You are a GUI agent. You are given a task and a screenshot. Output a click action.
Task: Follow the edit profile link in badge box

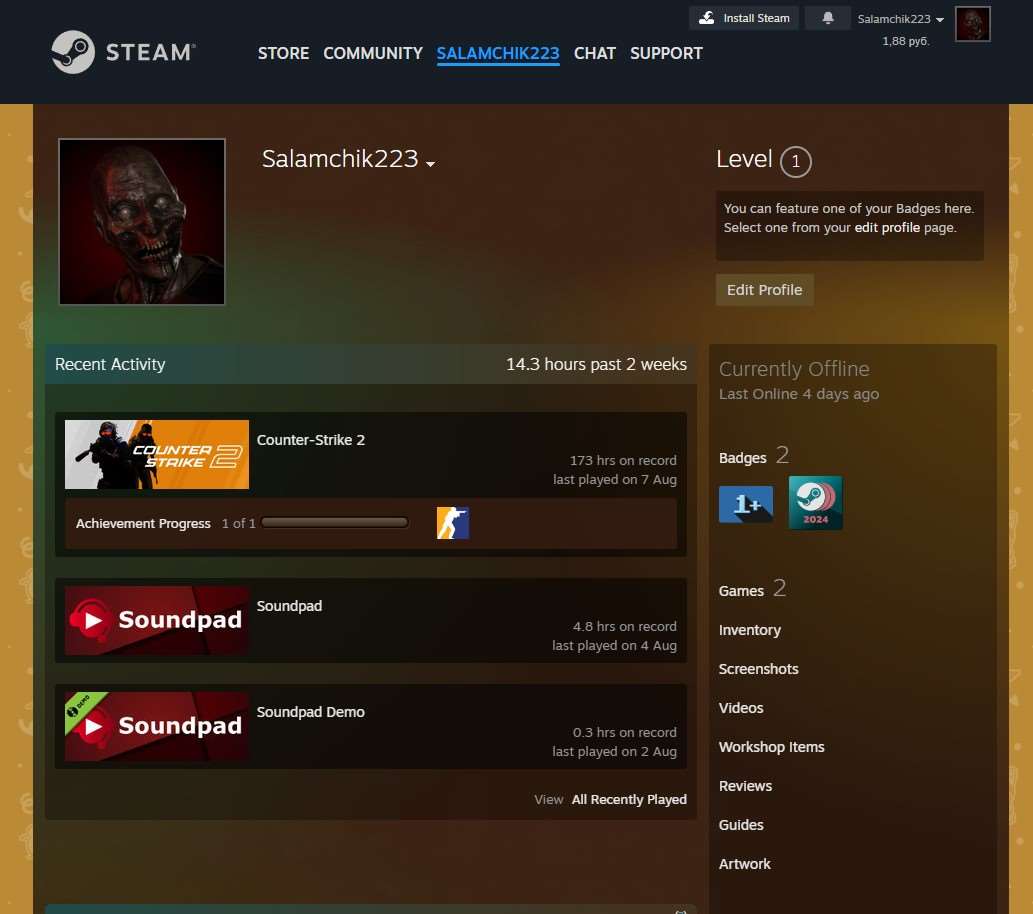(887, 227)
